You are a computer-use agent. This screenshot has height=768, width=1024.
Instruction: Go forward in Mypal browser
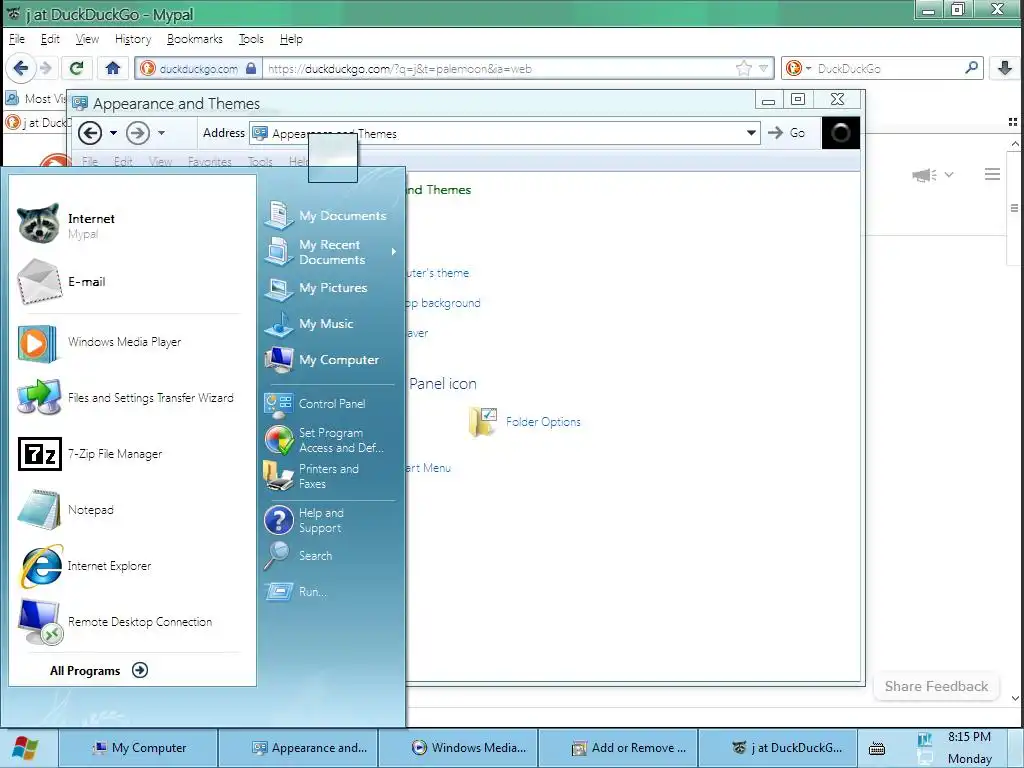pos(46,68)
